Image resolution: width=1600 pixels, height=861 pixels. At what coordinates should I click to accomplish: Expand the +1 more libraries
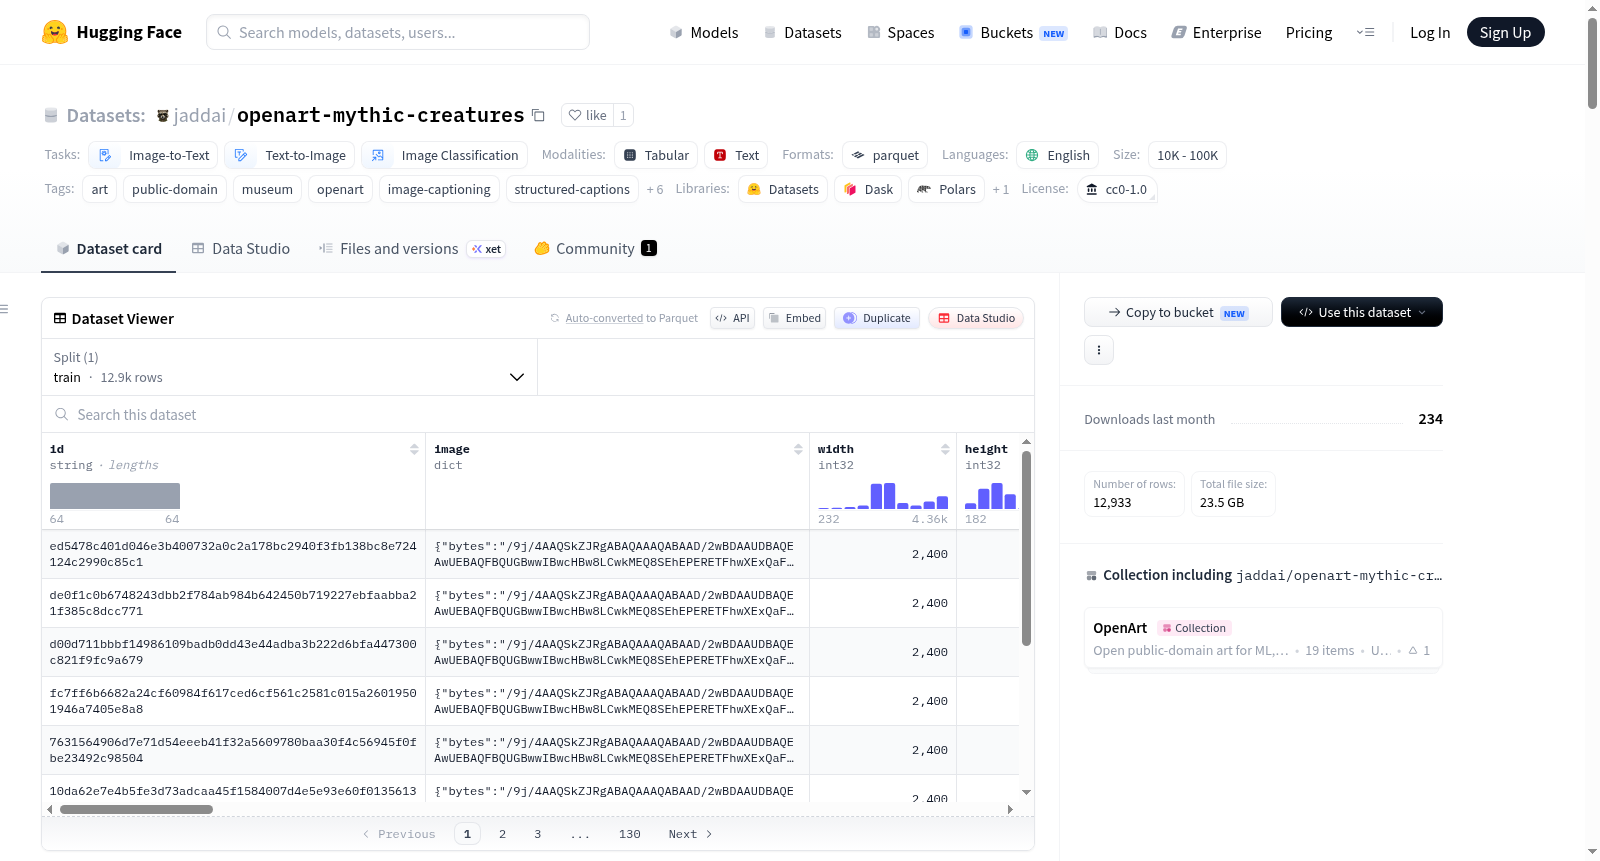coord(1001,189)
